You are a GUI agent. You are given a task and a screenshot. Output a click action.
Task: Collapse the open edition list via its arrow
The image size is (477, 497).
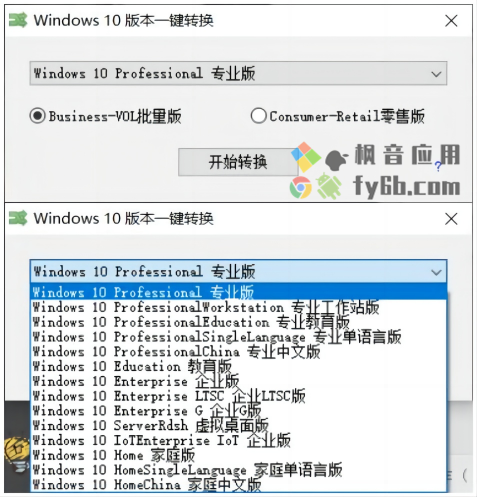pyautogui.click(x=436, y=272)
